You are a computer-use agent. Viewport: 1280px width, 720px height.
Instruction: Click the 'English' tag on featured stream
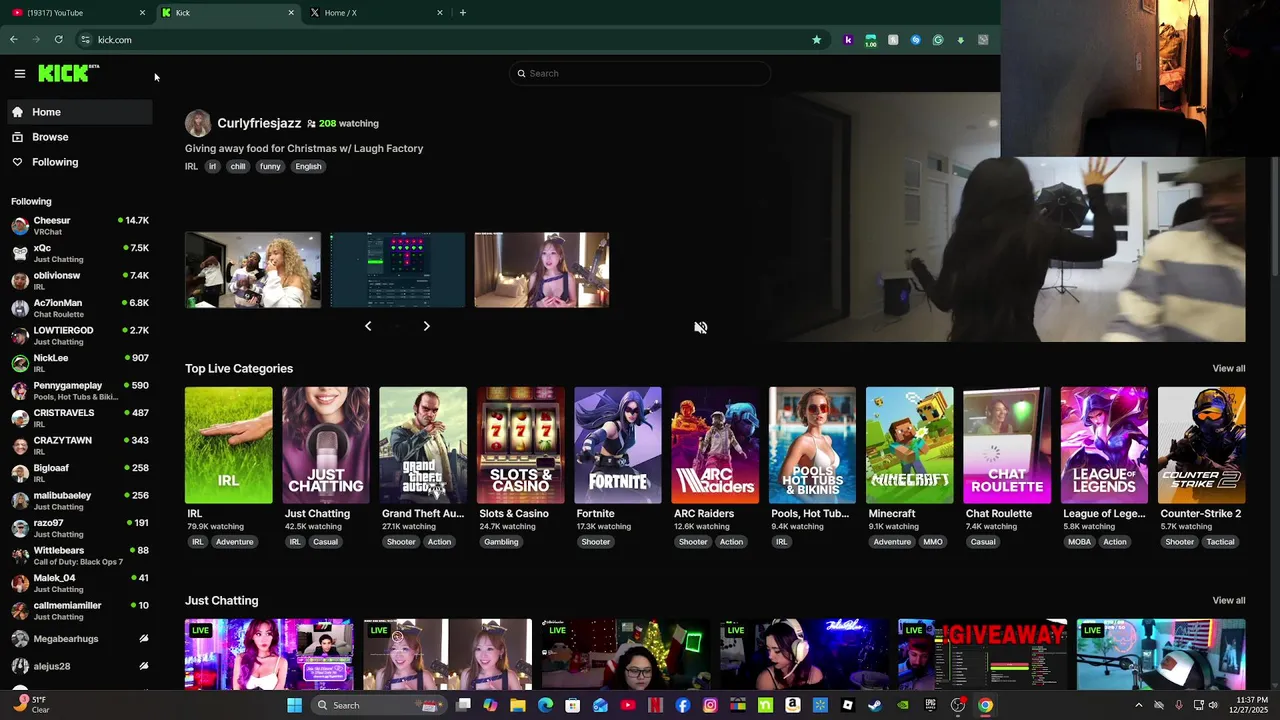(308, 167)
